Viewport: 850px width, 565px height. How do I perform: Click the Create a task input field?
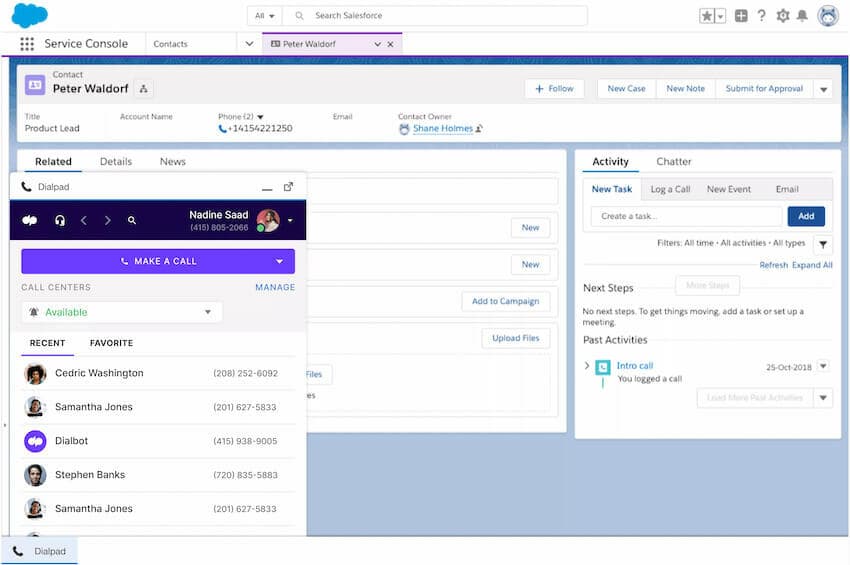pyautogui.click(x=686, y=216)
